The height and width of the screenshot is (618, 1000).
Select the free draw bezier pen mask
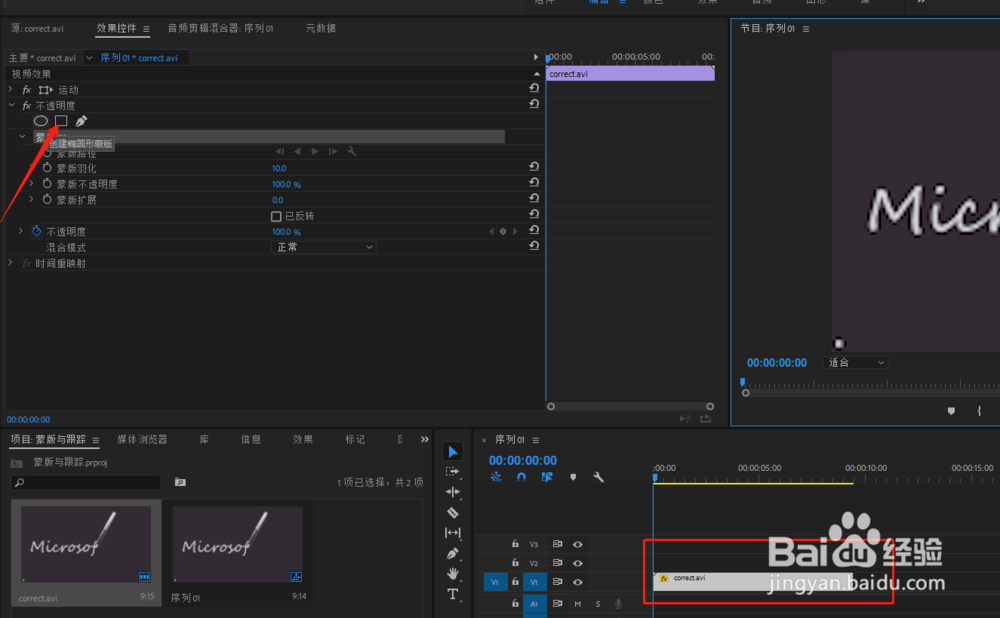[81, 121]
